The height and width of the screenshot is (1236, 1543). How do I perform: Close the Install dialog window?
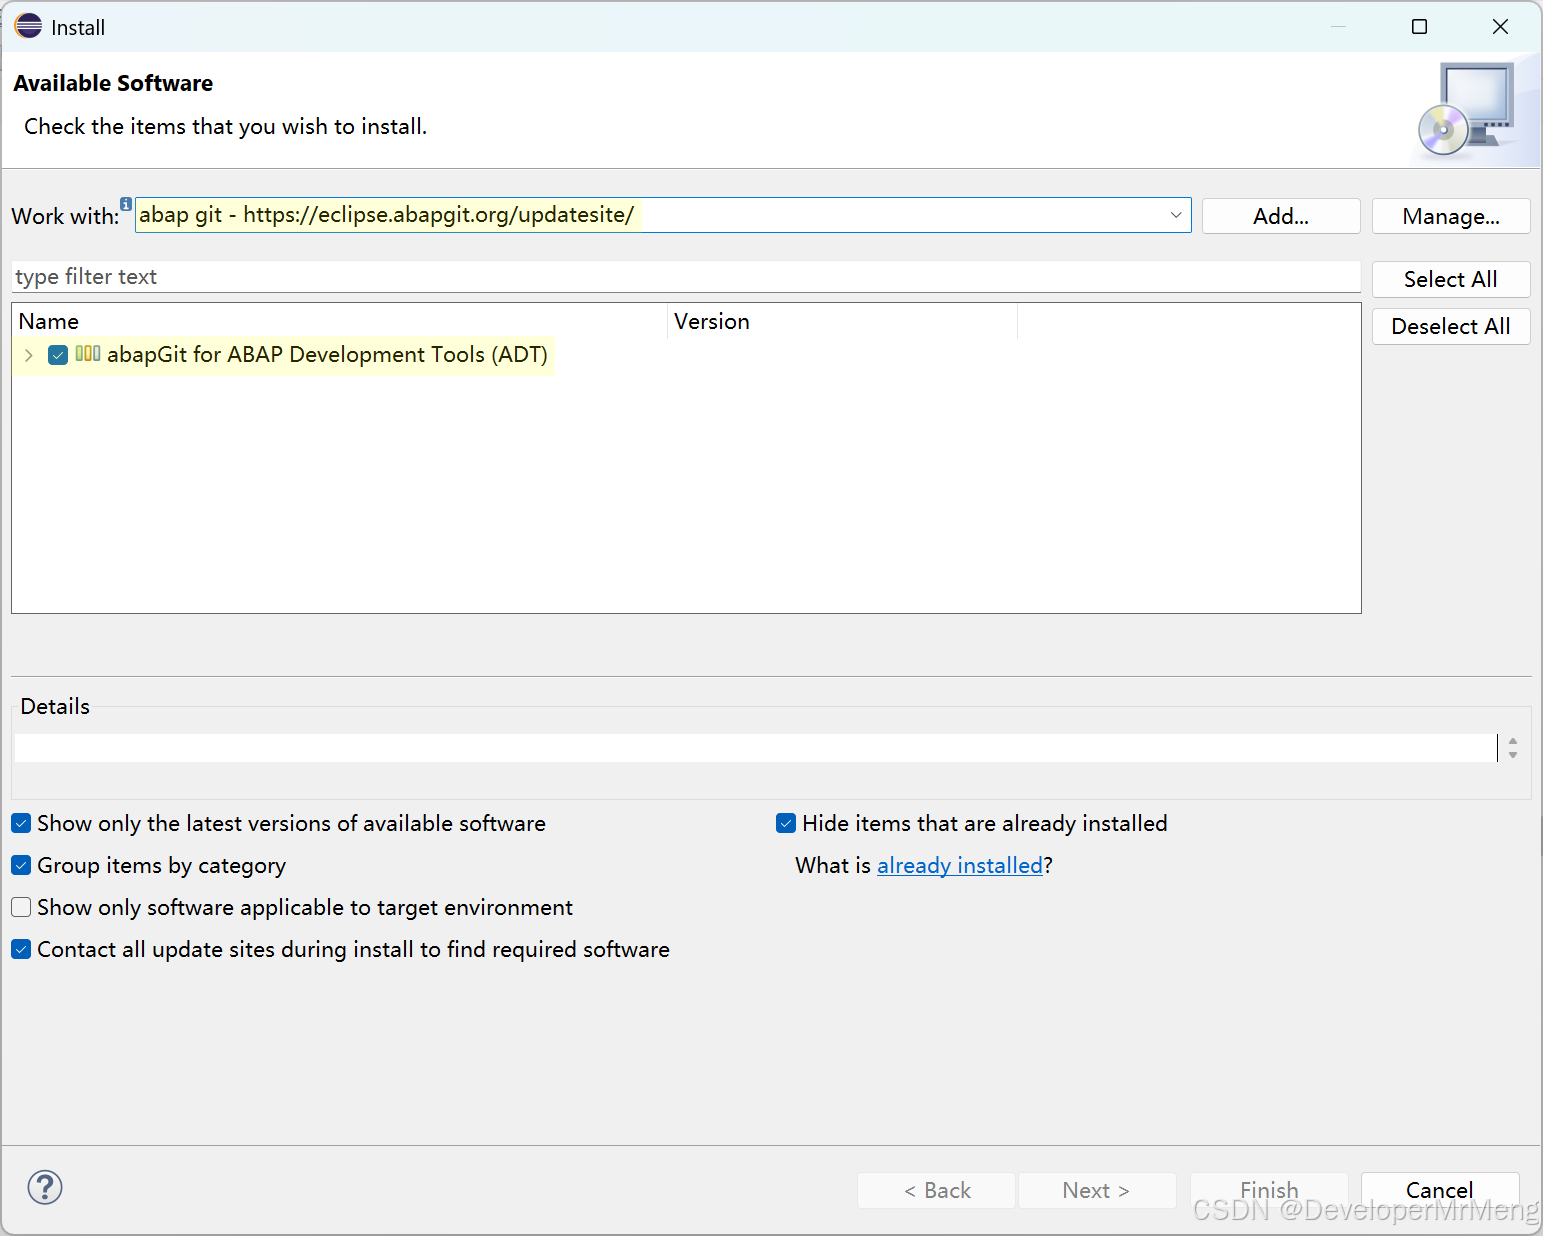tap(1500, 27)
